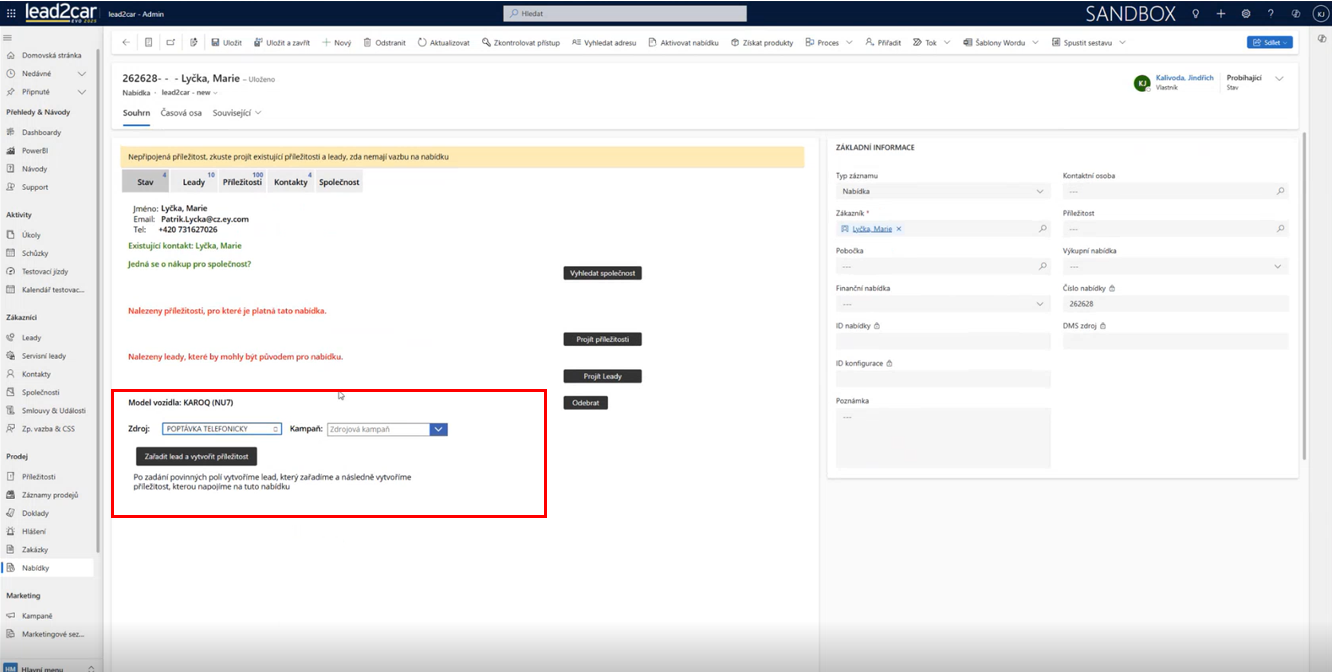Click the settings gear in top bar

1246,14
